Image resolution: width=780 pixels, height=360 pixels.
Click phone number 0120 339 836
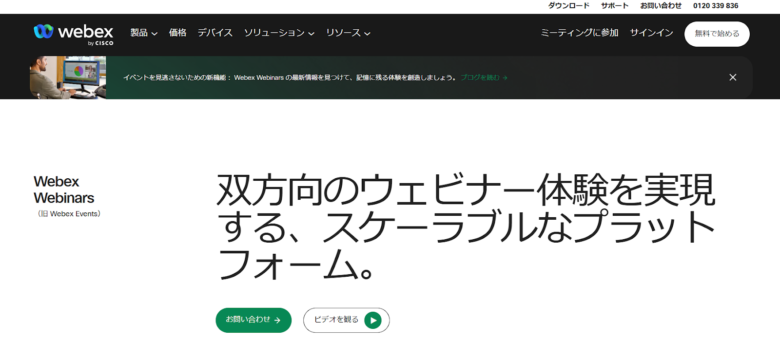pyautogui.click(x=716, y=6)
